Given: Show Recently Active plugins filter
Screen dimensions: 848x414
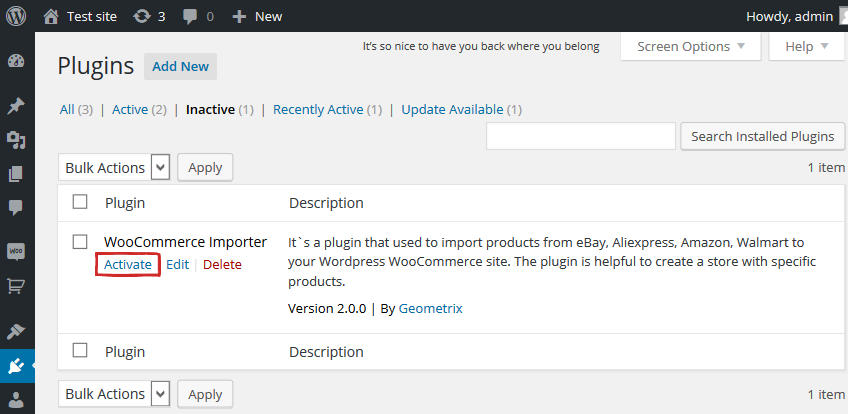Looking at the screenshot, I should coord(318,110).
